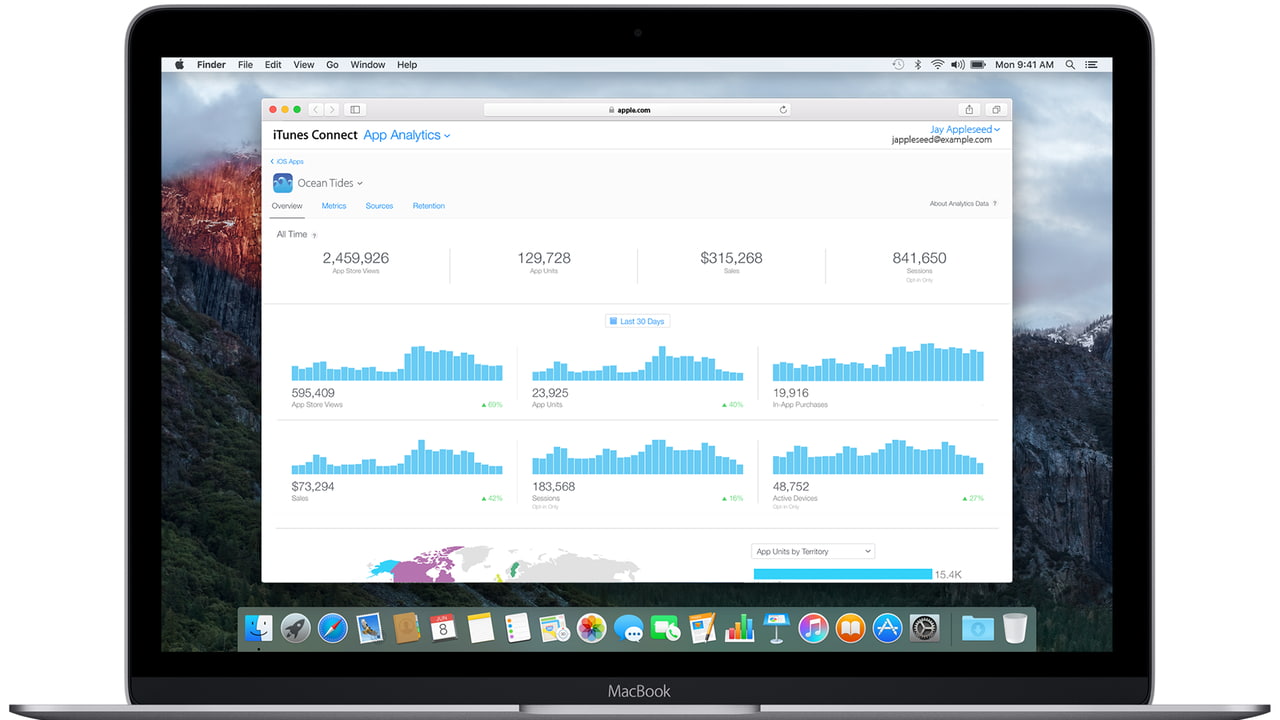1280x720 pixels.
Task: Click the Ocean Tides app icon
Action: [282, 183]
